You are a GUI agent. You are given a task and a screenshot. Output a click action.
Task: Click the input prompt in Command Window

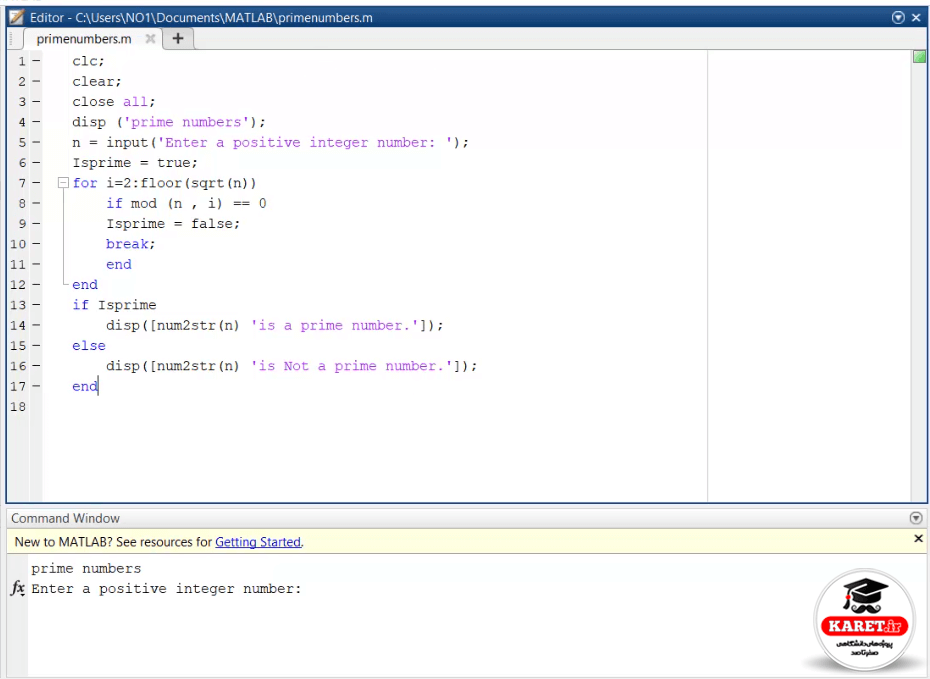[x=166, y=589]
